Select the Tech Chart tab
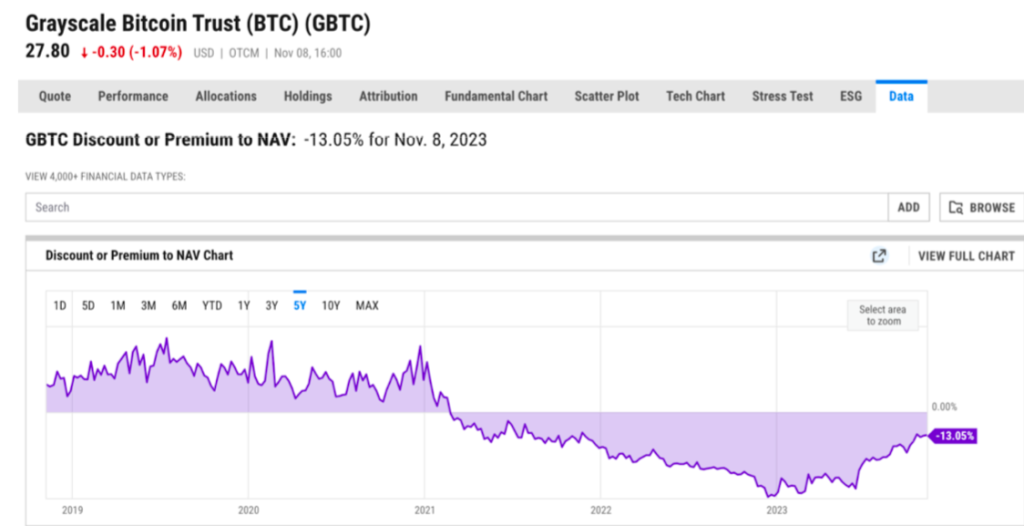Image resolution: width=1024 pixels, height=526 pixels. tap(696, 96)
